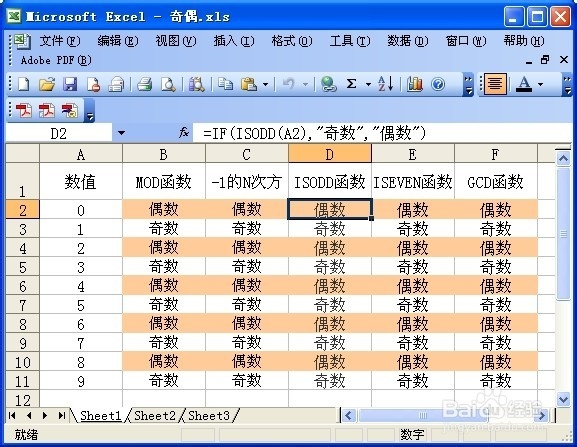Click the Email envelope toolbar icon
The width and height of the screenshot is (577, 447).
pyautogui.click(x=116, y=84)
